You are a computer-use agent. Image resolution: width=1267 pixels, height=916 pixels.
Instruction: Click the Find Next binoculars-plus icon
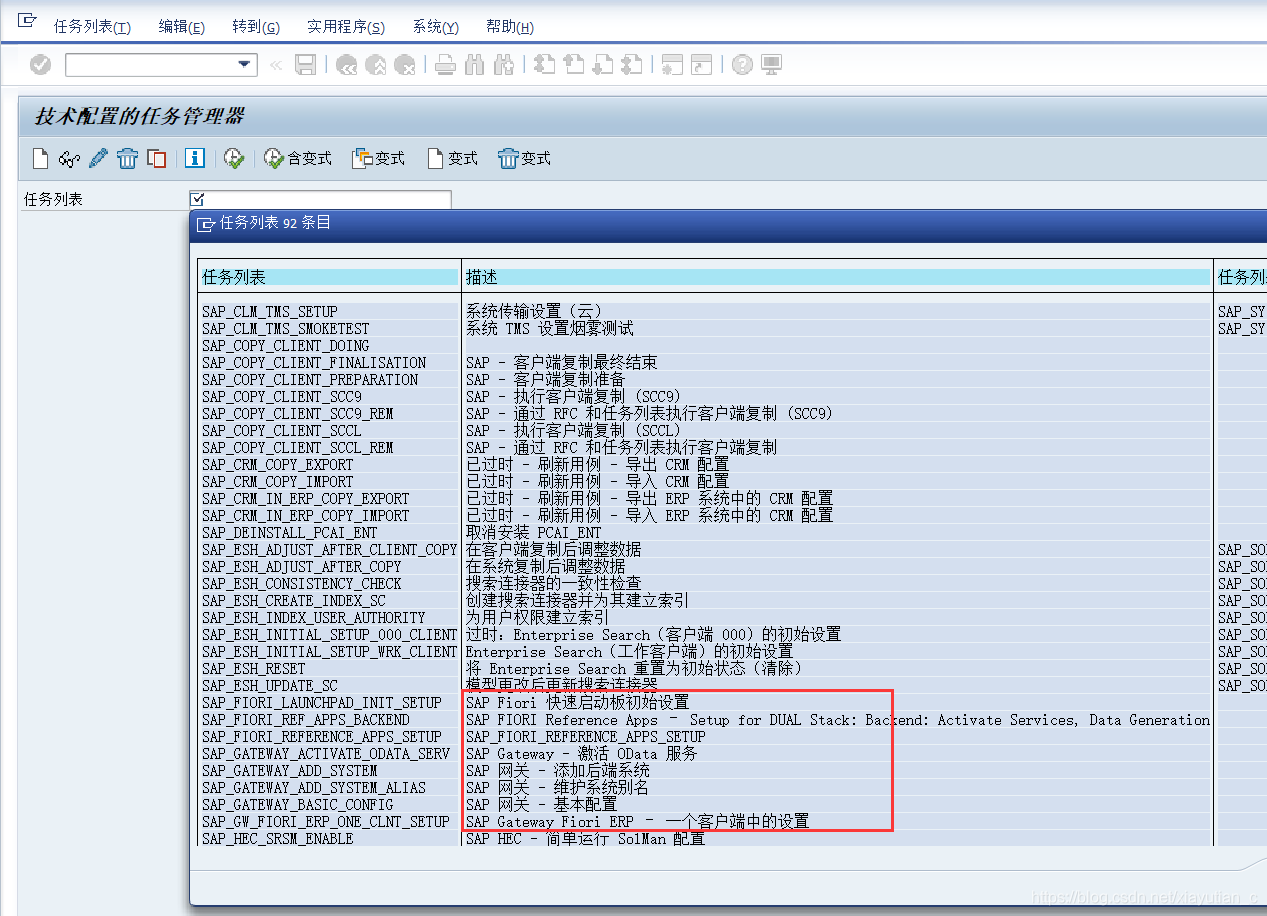pos(504,65)
